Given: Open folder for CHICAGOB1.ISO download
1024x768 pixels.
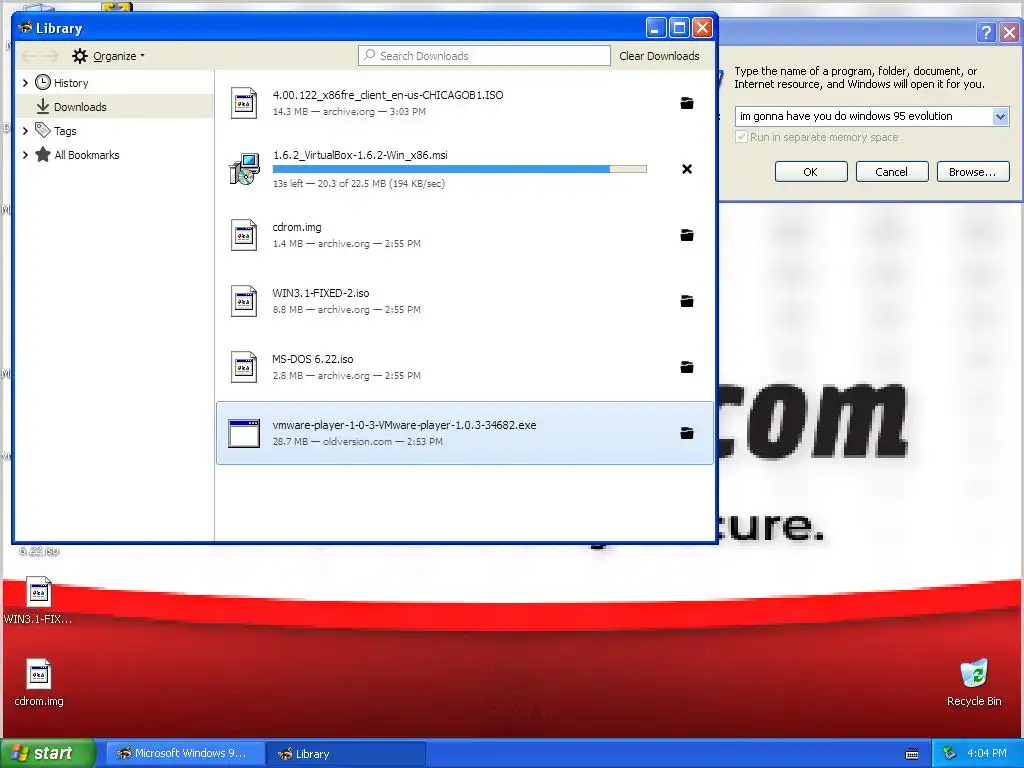Looking at the screenshot, I should pos(686,103).
